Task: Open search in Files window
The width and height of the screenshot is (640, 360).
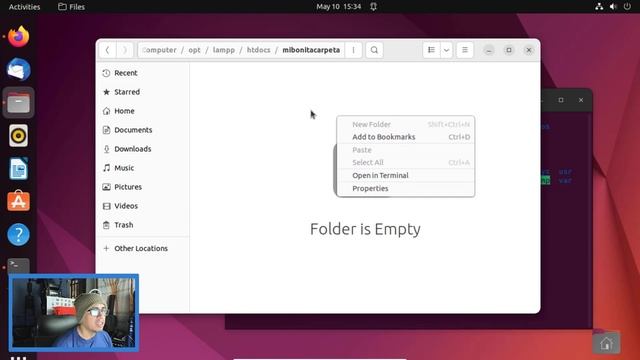Action: (x=374, y=50)
